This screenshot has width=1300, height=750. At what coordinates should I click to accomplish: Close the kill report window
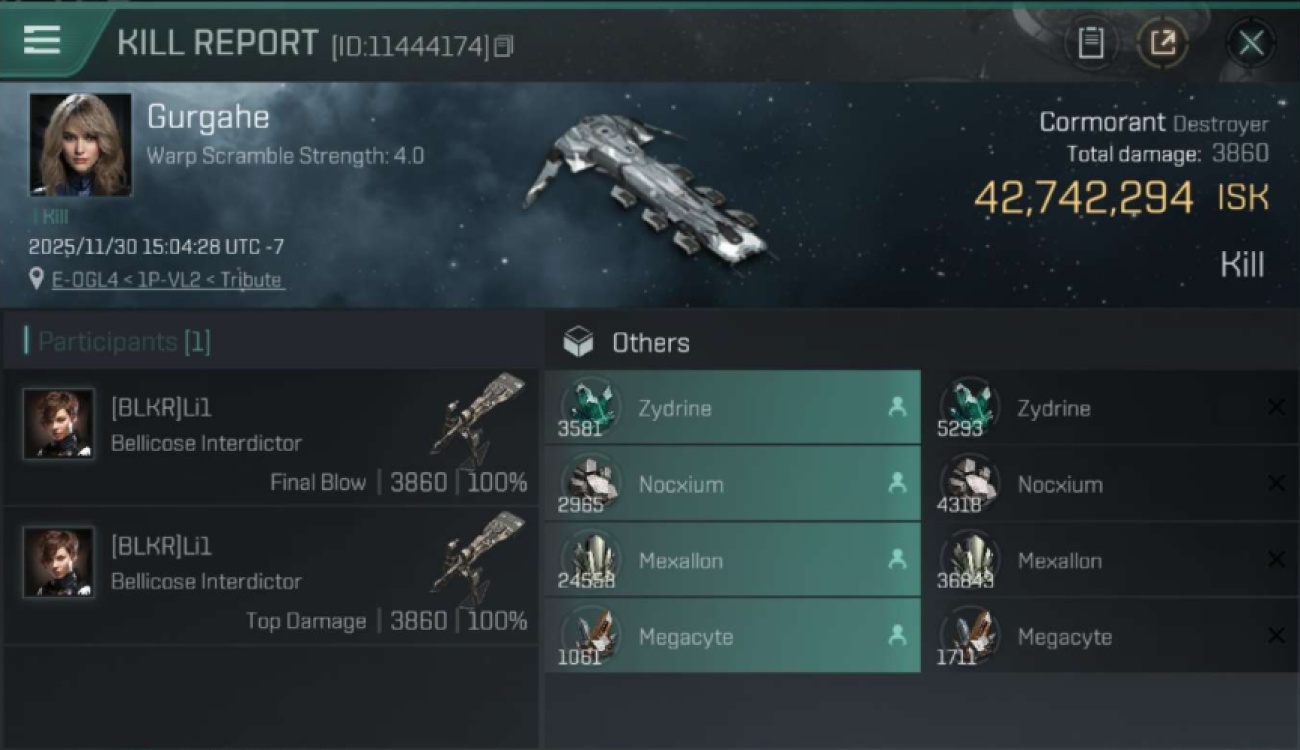pyautogui.click(x=1251, y=43)
